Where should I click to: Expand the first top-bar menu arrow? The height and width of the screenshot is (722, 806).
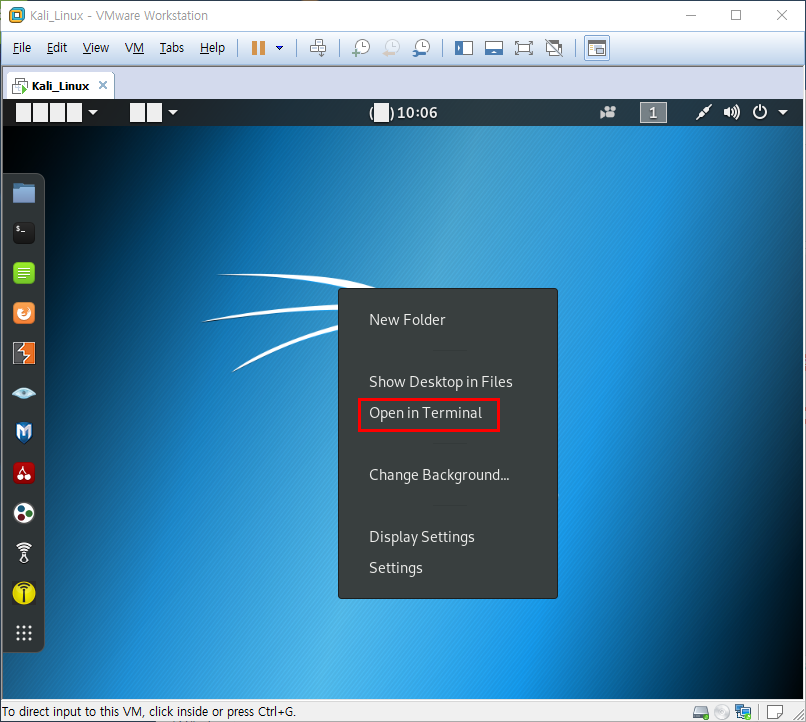click(93, 113)
